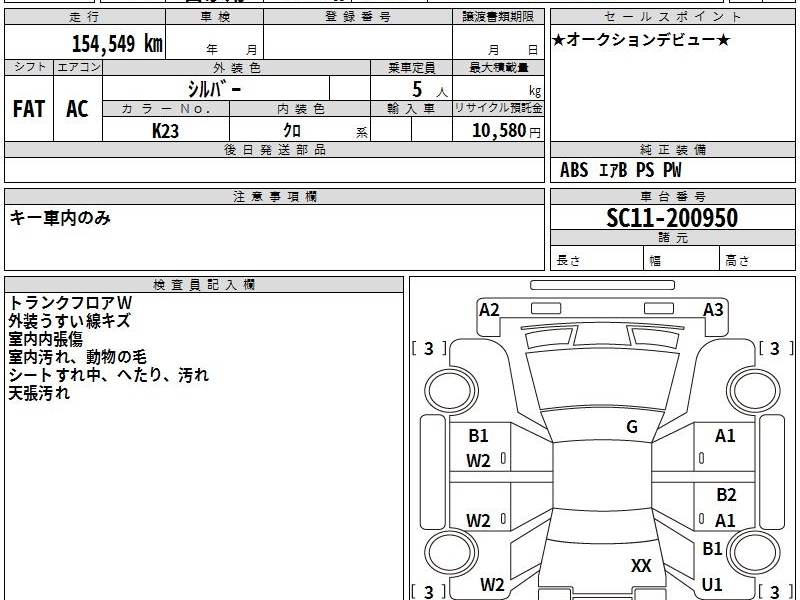Click the B2 damage mark on diagram
The image size is (800, 600).
726,495
